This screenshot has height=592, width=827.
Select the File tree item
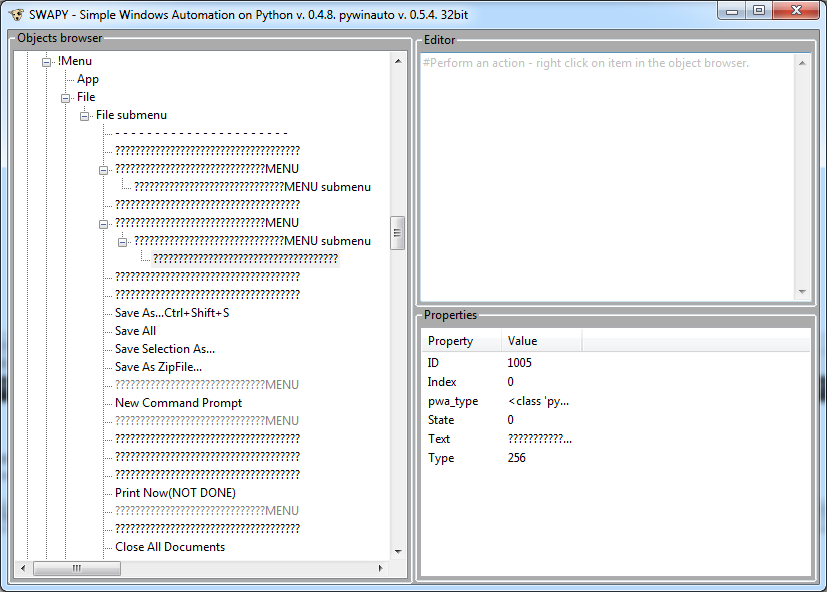(86, 97)
